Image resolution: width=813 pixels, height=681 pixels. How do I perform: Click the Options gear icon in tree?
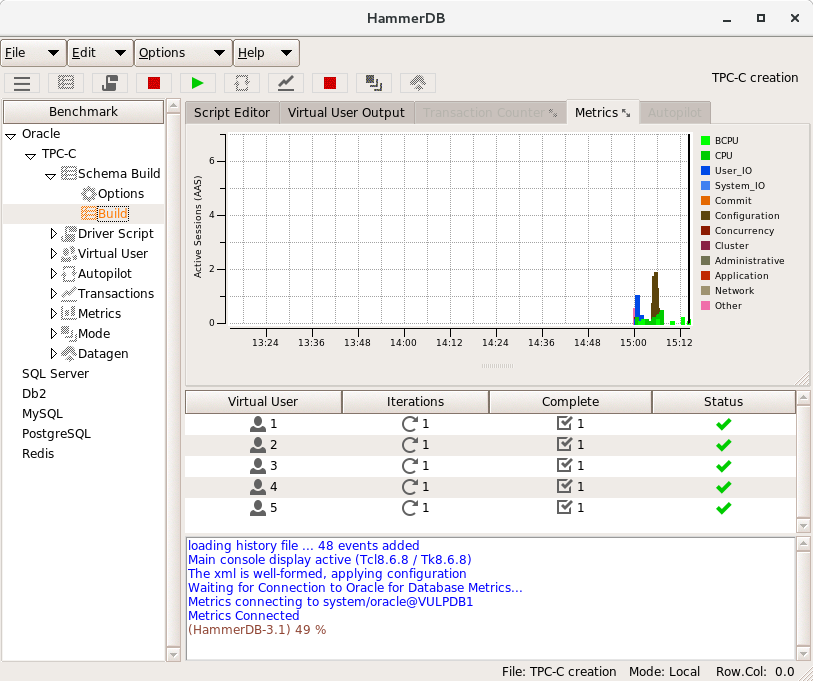tap(89, 194)
